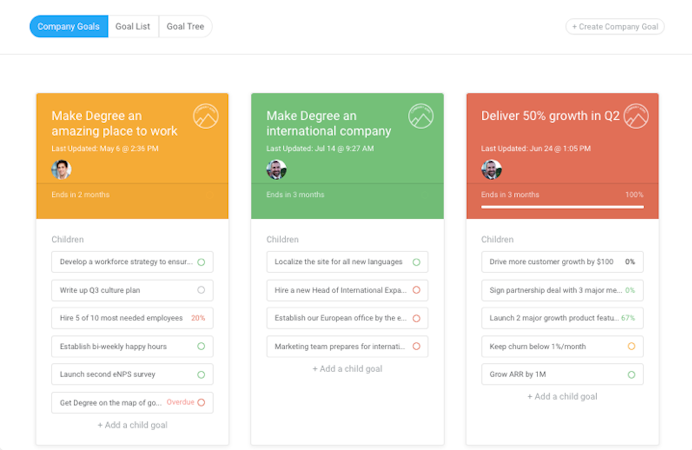Click 'Ends in 2 months' on orange card
The width and height of the screenshot is (692, 450).
pyautogui.click(x=80, y=195)
